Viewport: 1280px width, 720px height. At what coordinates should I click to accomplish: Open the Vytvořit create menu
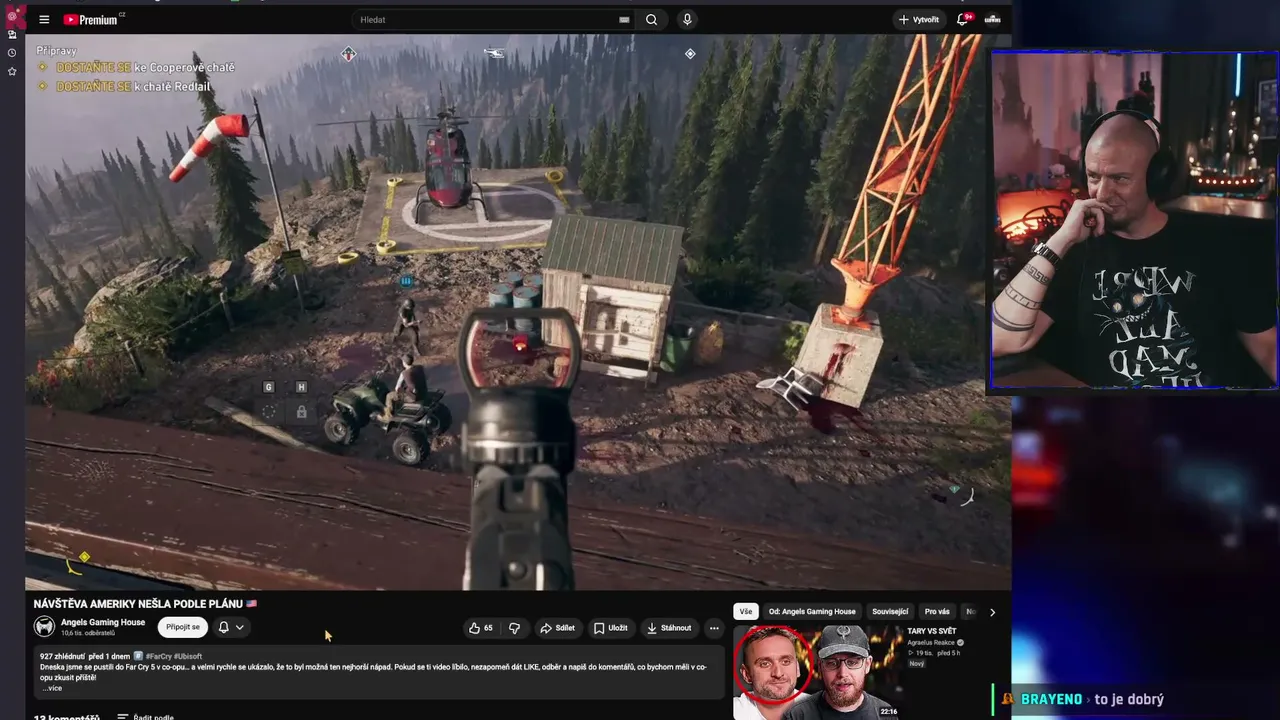pyautogui.click(x=918, y=19)
